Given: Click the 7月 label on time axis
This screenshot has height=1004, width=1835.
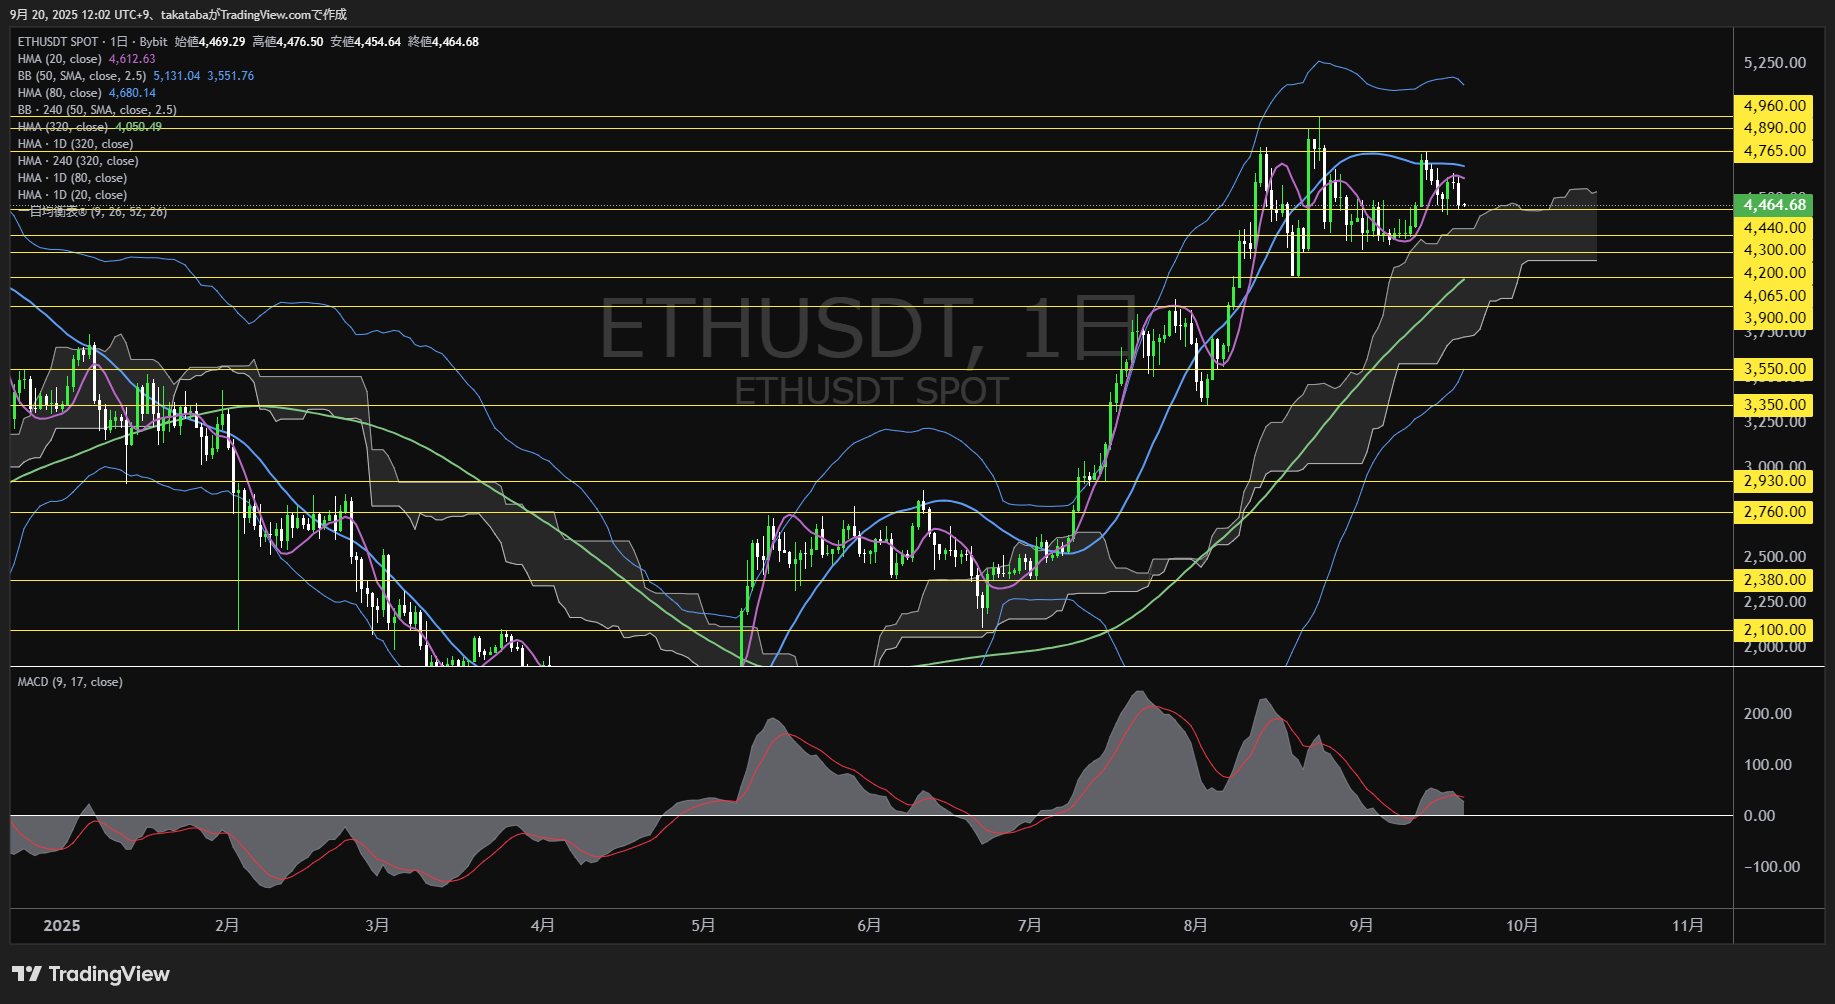Looking at the screenshot, I should pos(1029,926).
